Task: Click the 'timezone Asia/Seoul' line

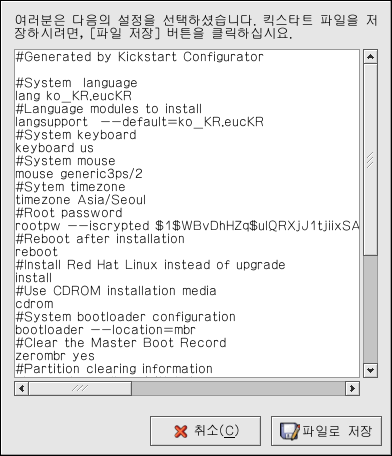Action: [x=81, y=200]
